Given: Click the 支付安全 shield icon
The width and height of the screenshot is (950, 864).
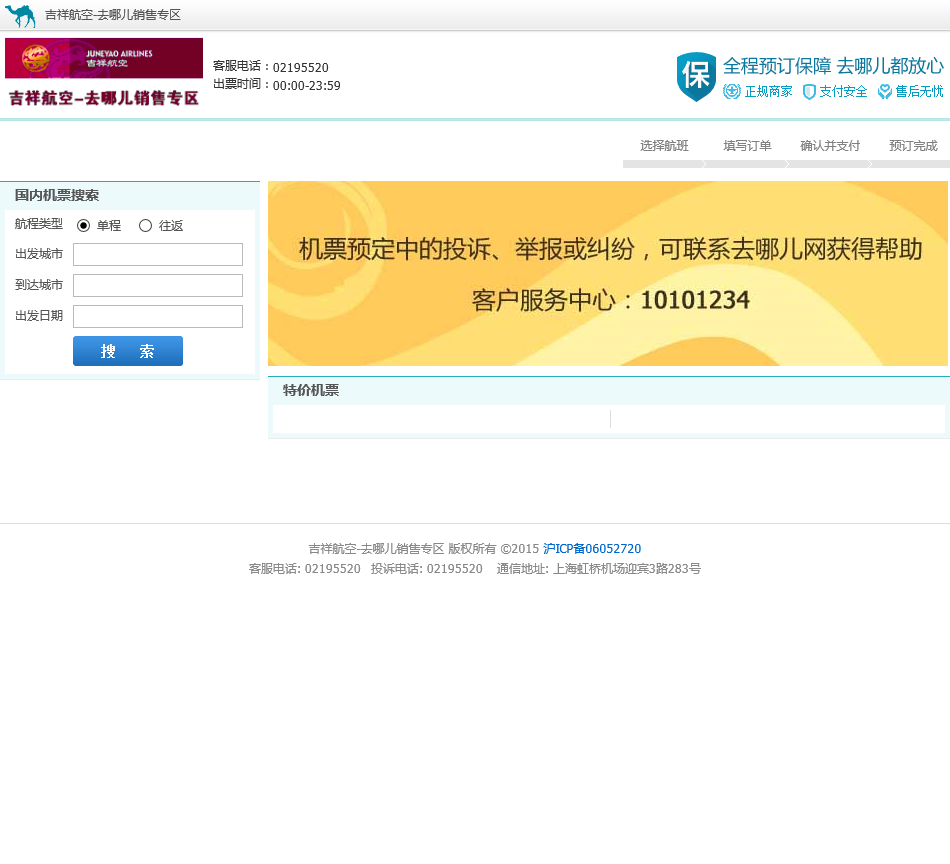Looking at the screenshot, I should (809, 91).
